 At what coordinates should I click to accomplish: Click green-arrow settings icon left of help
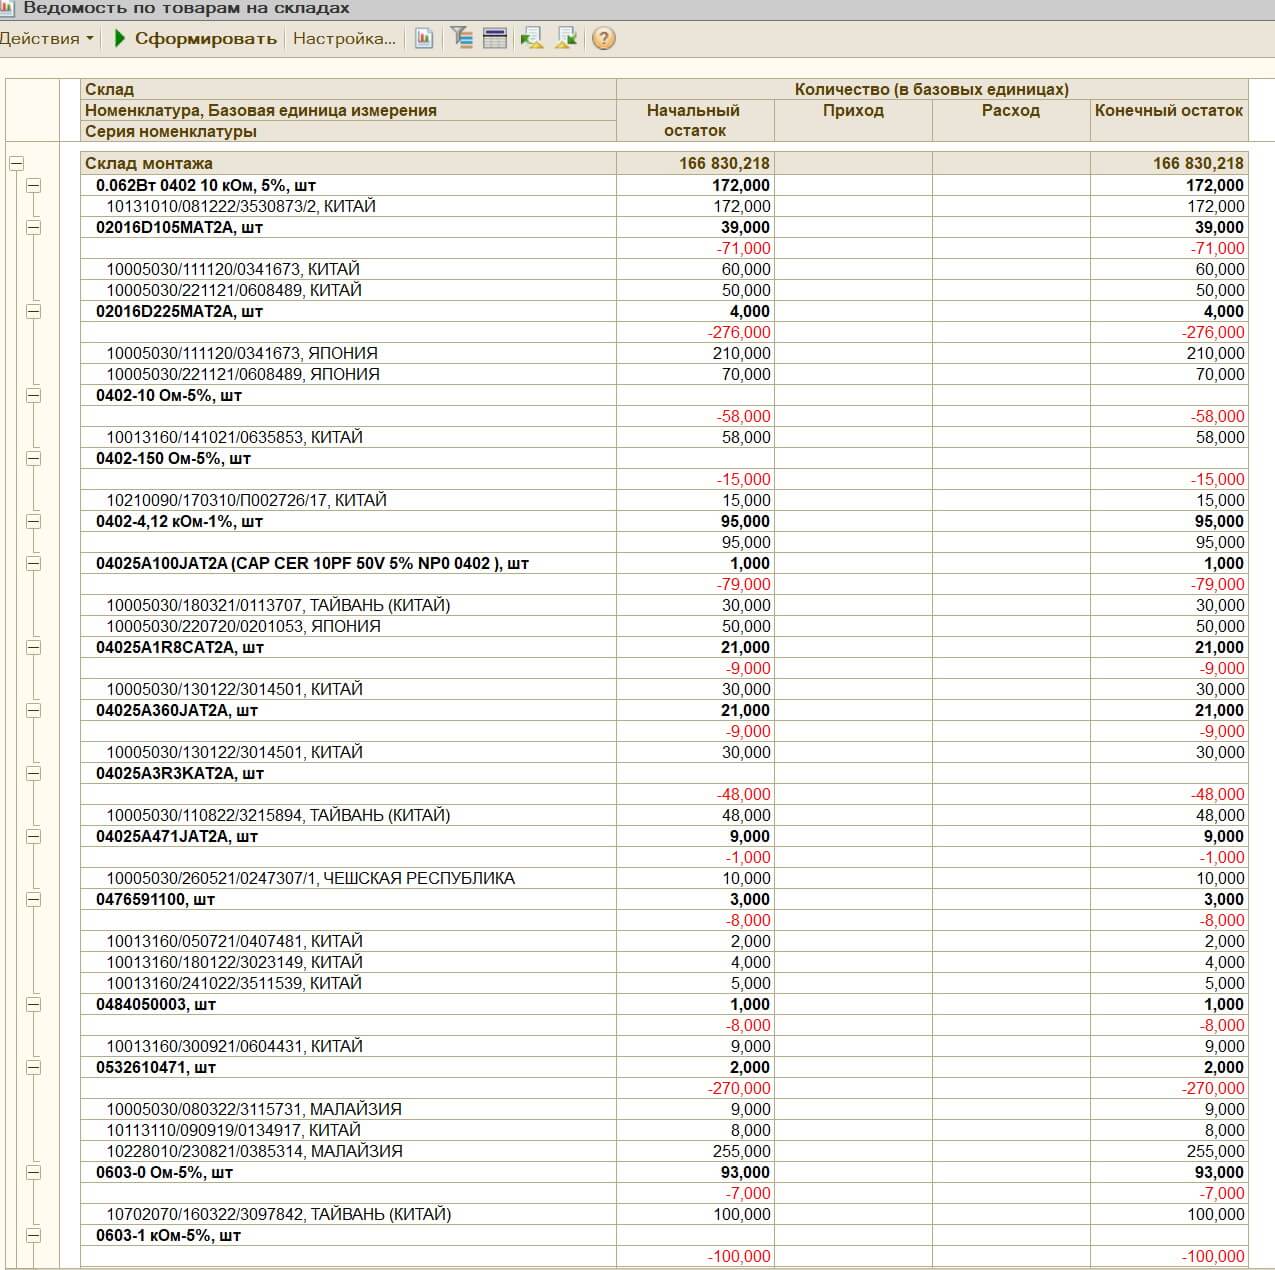[566, 39]
